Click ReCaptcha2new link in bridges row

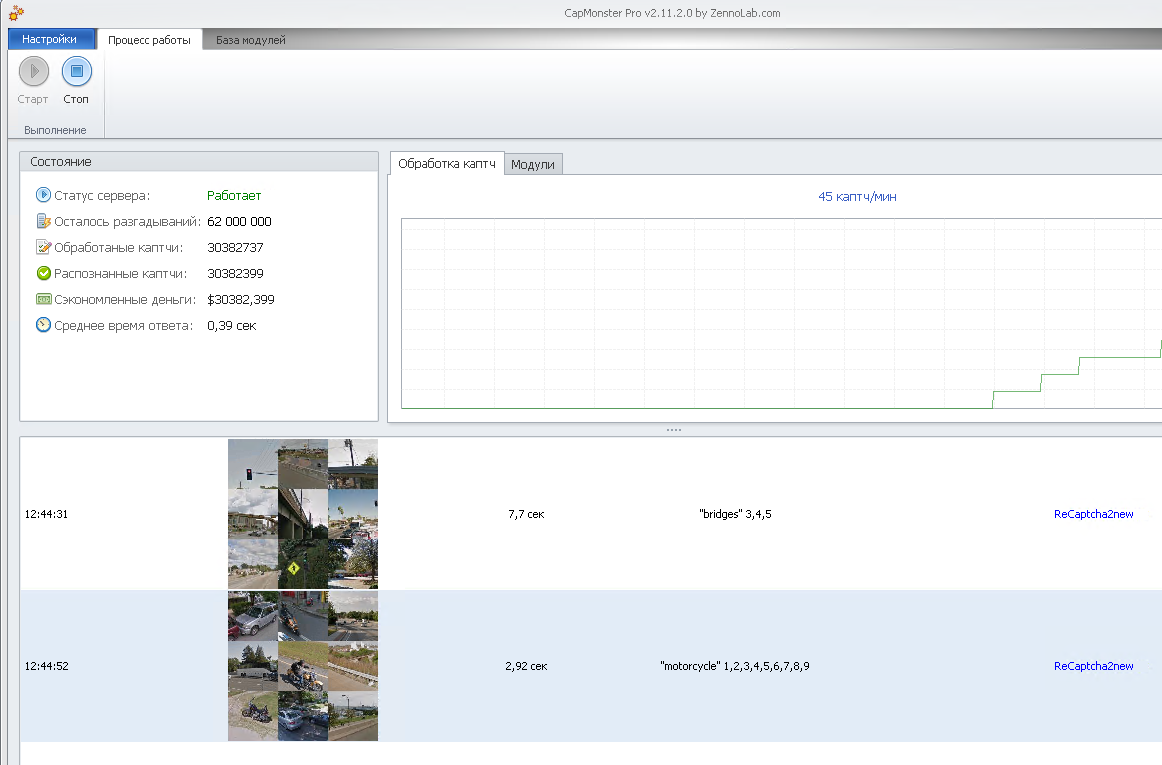pyautogui.click(x=1093, y=514)
